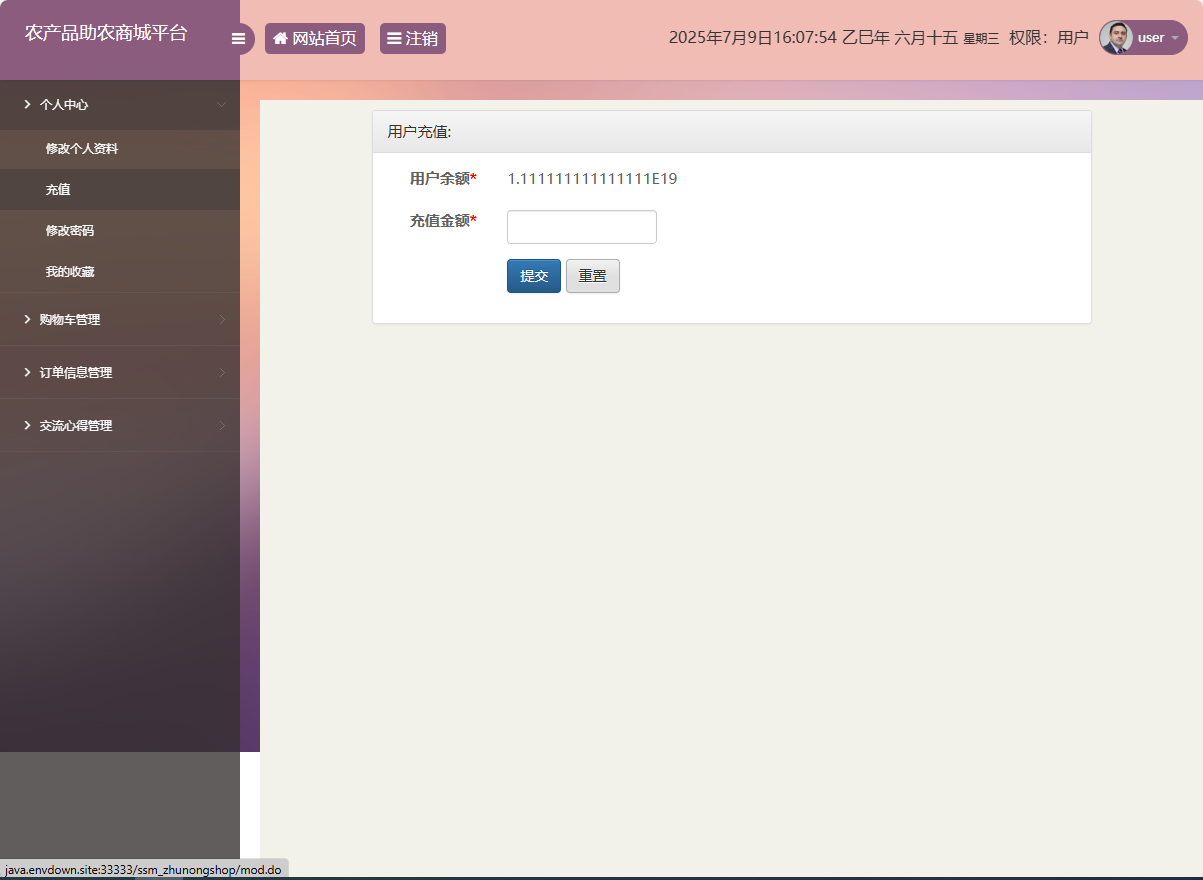
Task: Click the username 'user' in header
Action: click(1151, 38)
